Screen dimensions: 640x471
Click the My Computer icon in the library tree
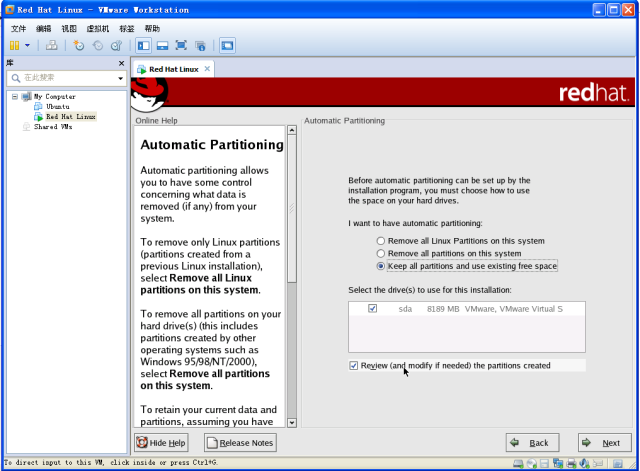27,97
